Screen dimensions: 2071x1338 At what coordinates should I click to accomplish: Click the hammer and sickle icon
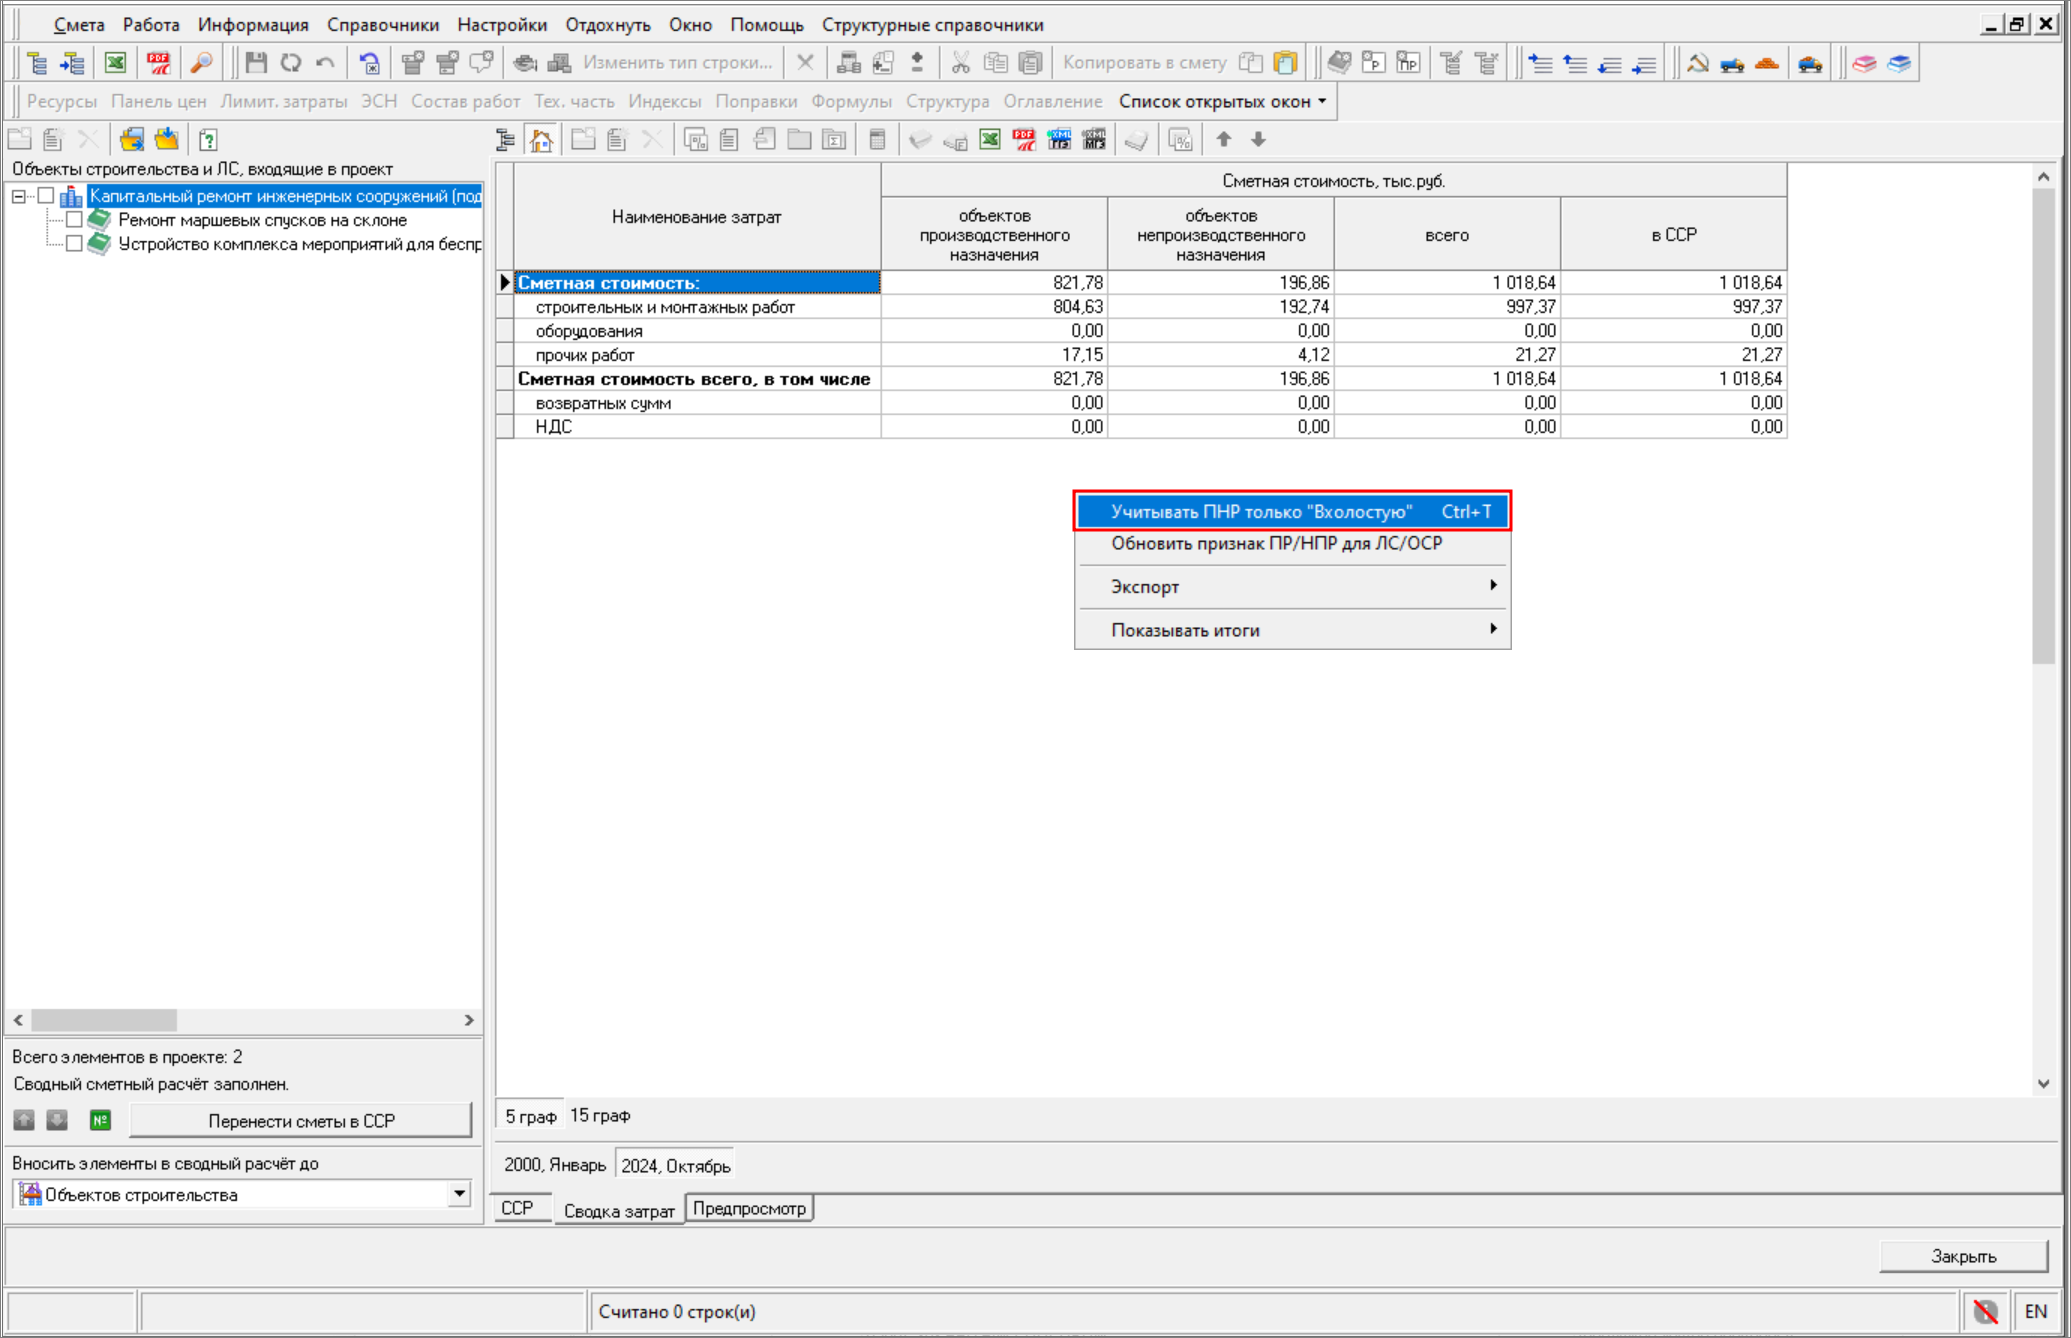[1697, 63]
